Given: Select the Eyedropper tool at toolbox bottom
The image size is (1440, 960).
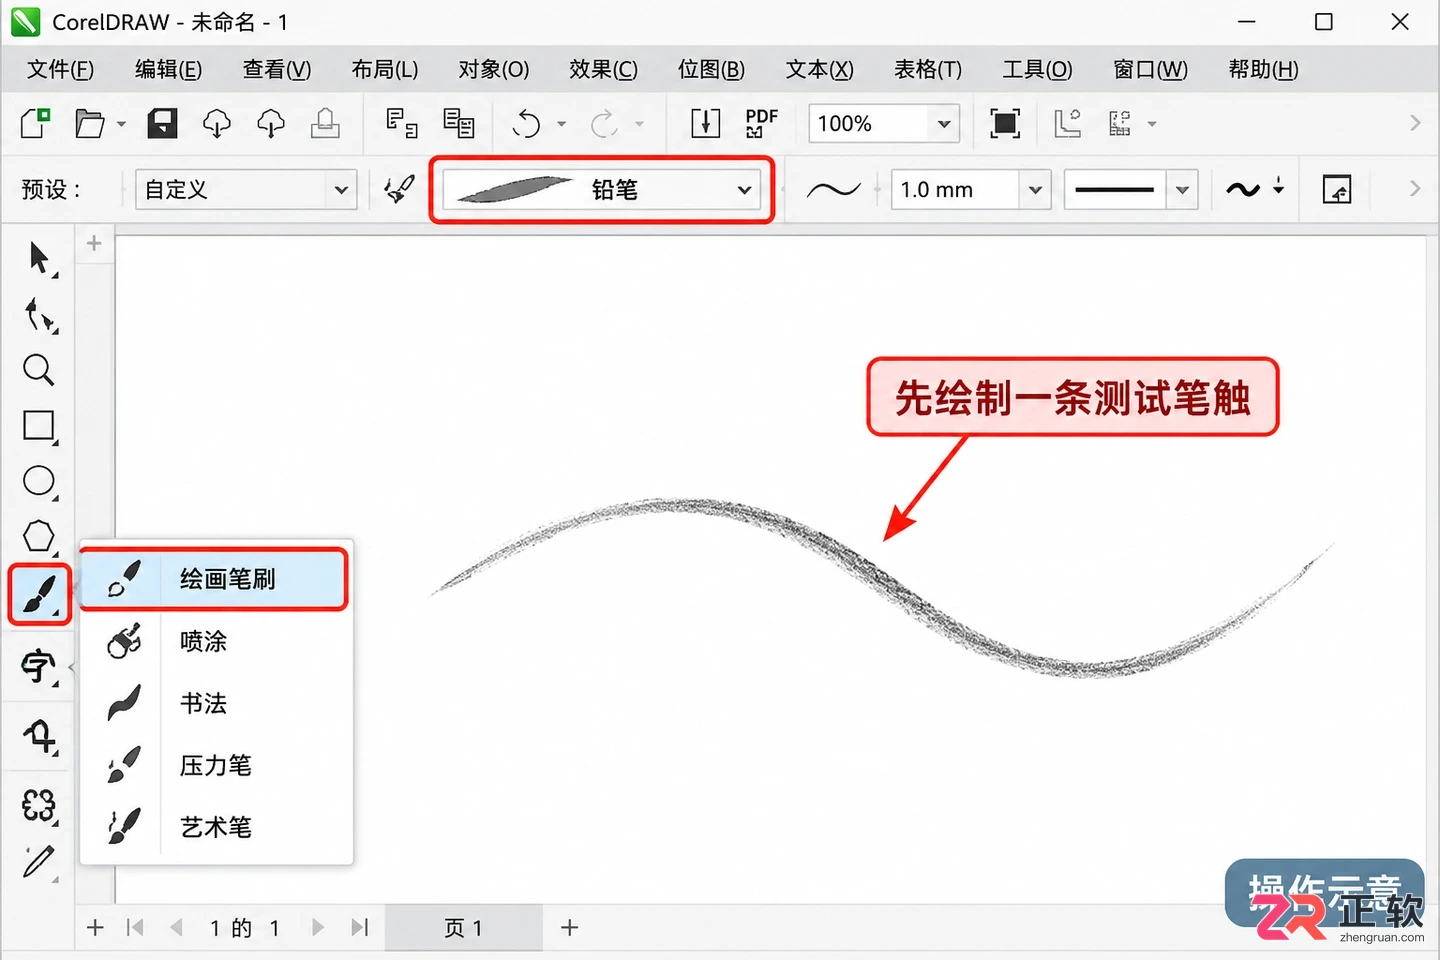Looking at the screenshot, I should (39, 861).
